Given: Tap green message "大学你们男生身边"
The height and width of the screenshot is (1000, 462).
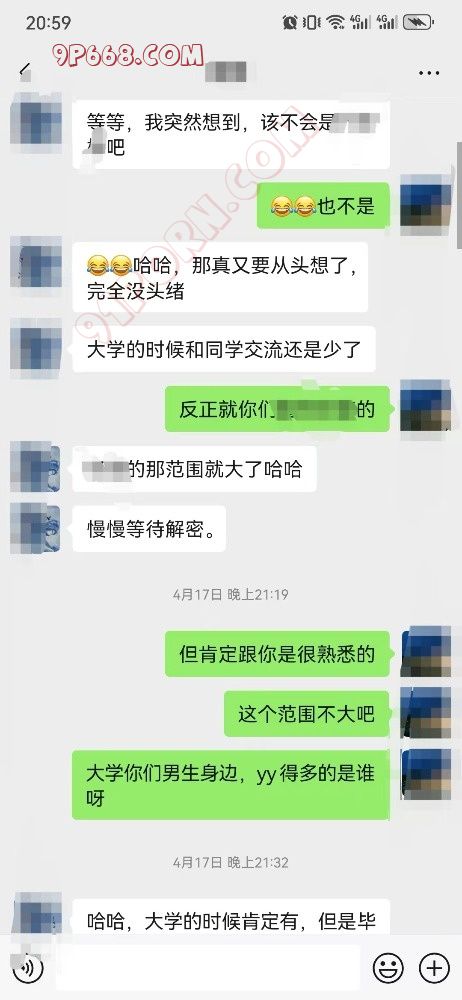Looking at the screenshot, I should coord(230,785).
